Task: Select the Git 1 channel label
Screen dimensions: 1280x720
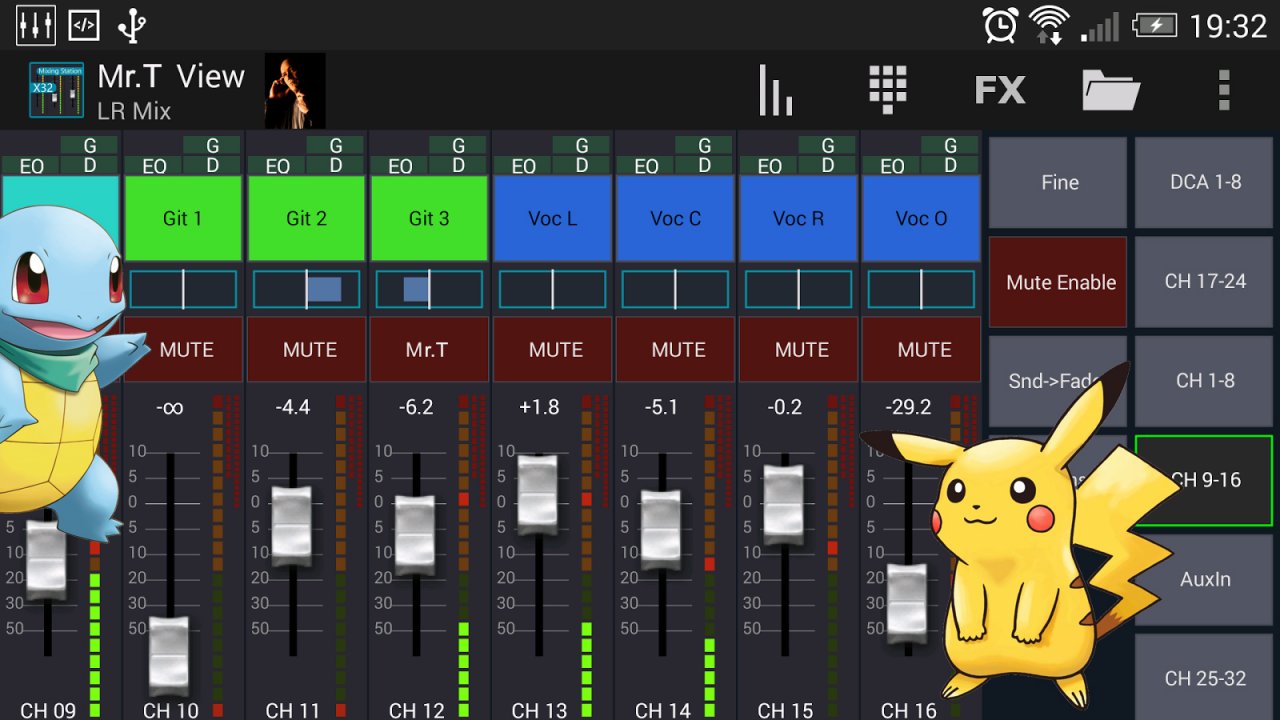Action: (184, 219)
